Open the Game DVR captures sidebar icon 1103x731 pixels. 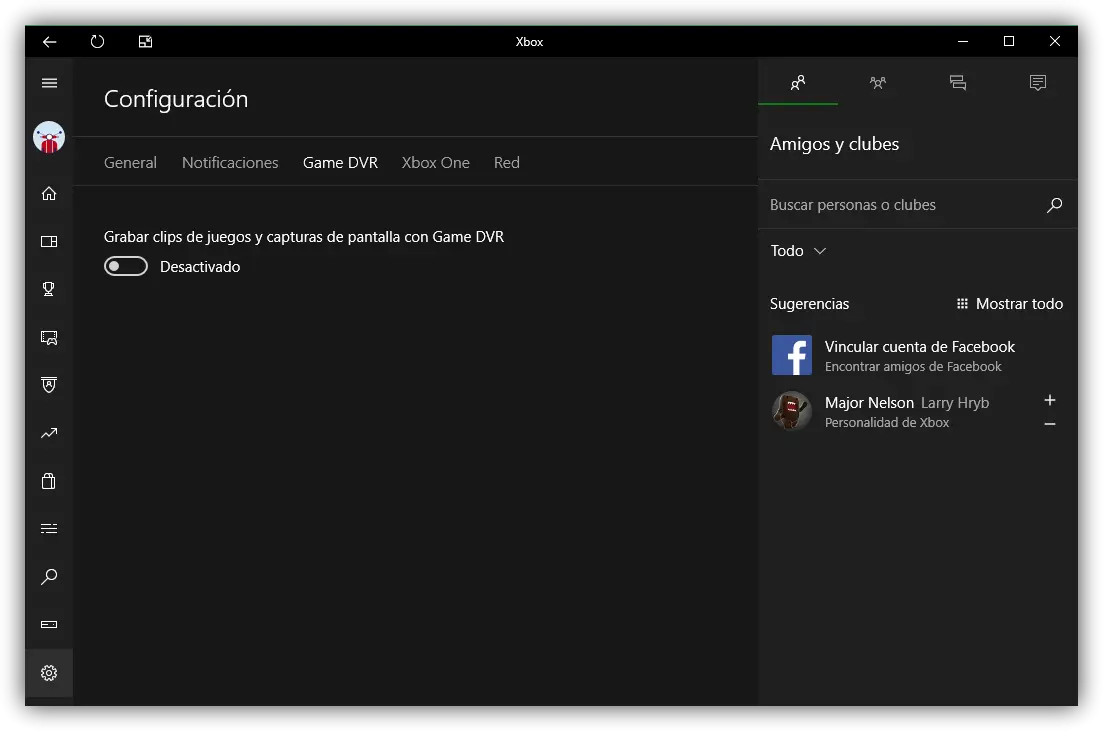pyautogui.click(x=49, y=338)
